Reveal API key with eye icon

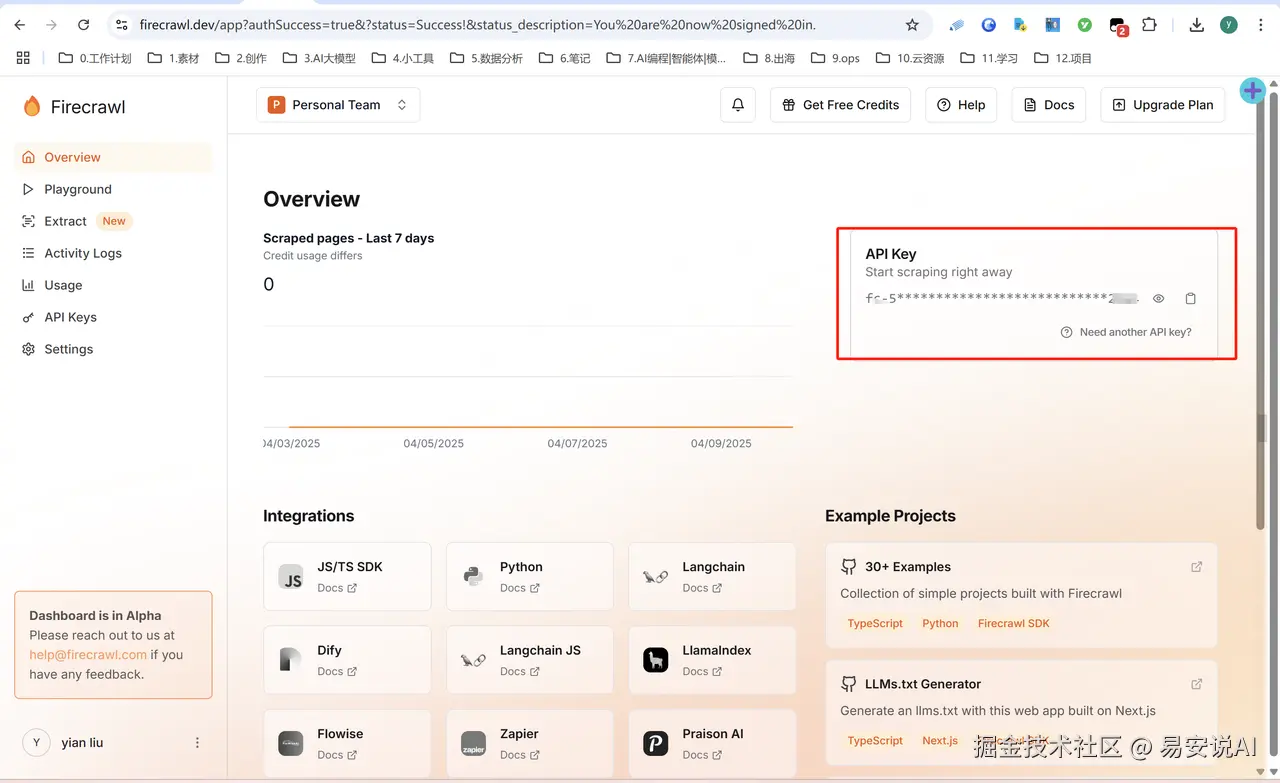tap(1159, 299)
